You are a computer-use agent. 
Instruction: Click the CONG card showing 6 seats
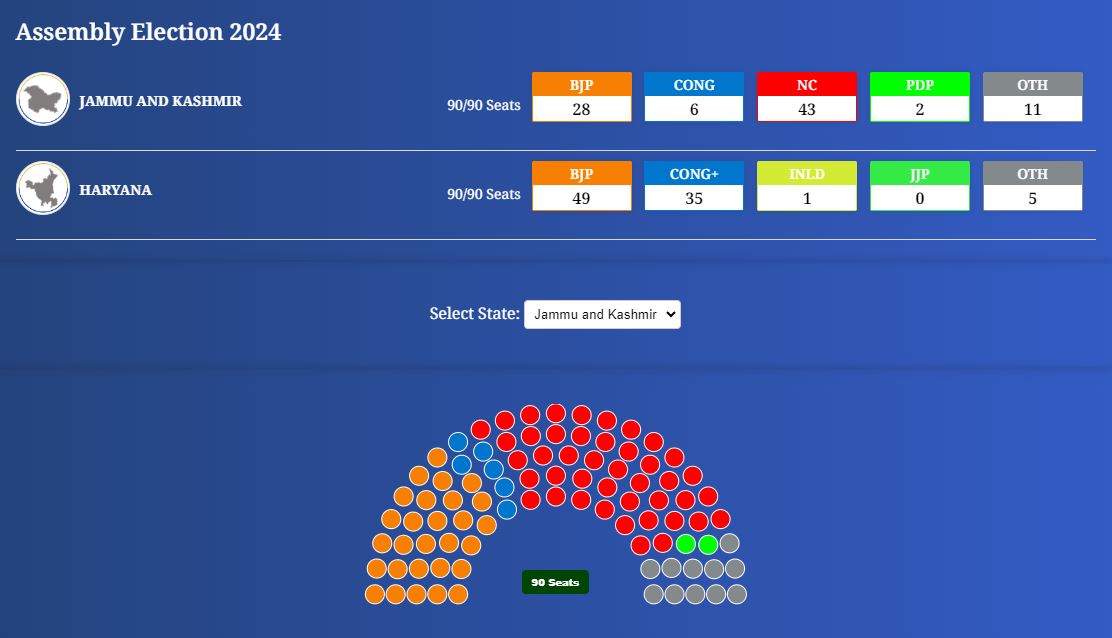(694, 97)
